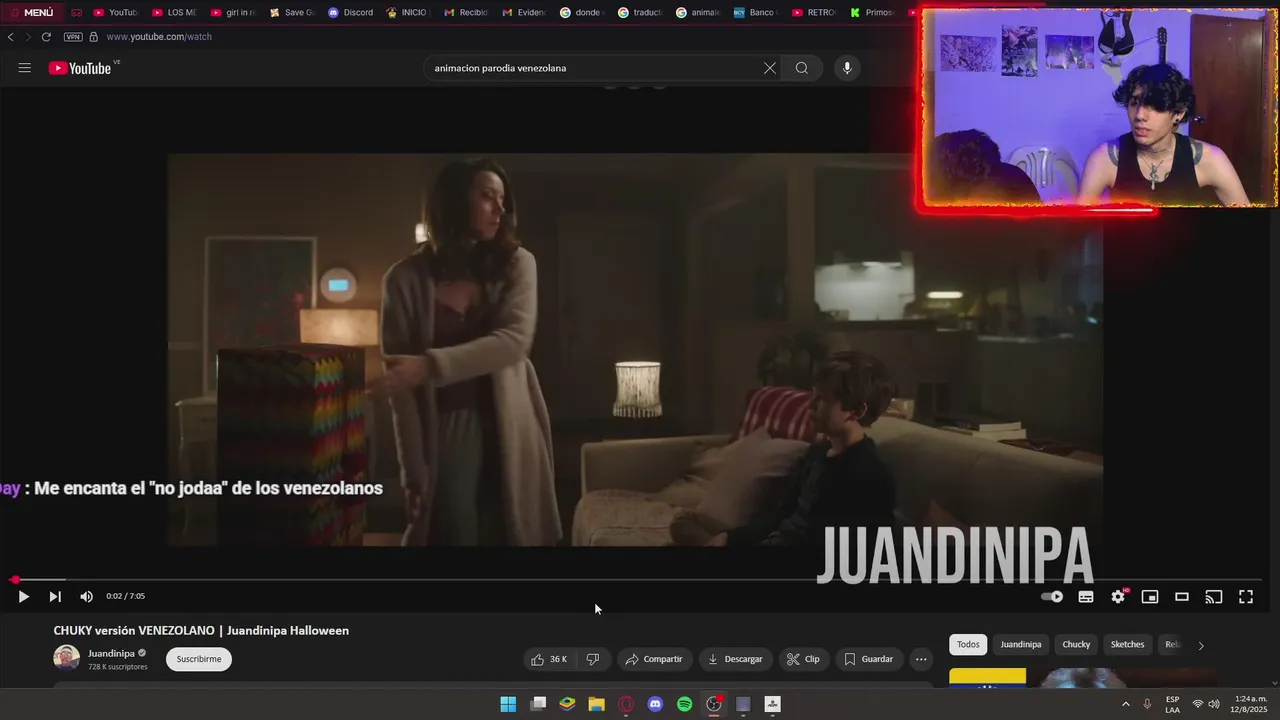The height and width of the screenshot is (720, 1280).
Task: Open Spotify from the taskbar
Action: (684, 704)
